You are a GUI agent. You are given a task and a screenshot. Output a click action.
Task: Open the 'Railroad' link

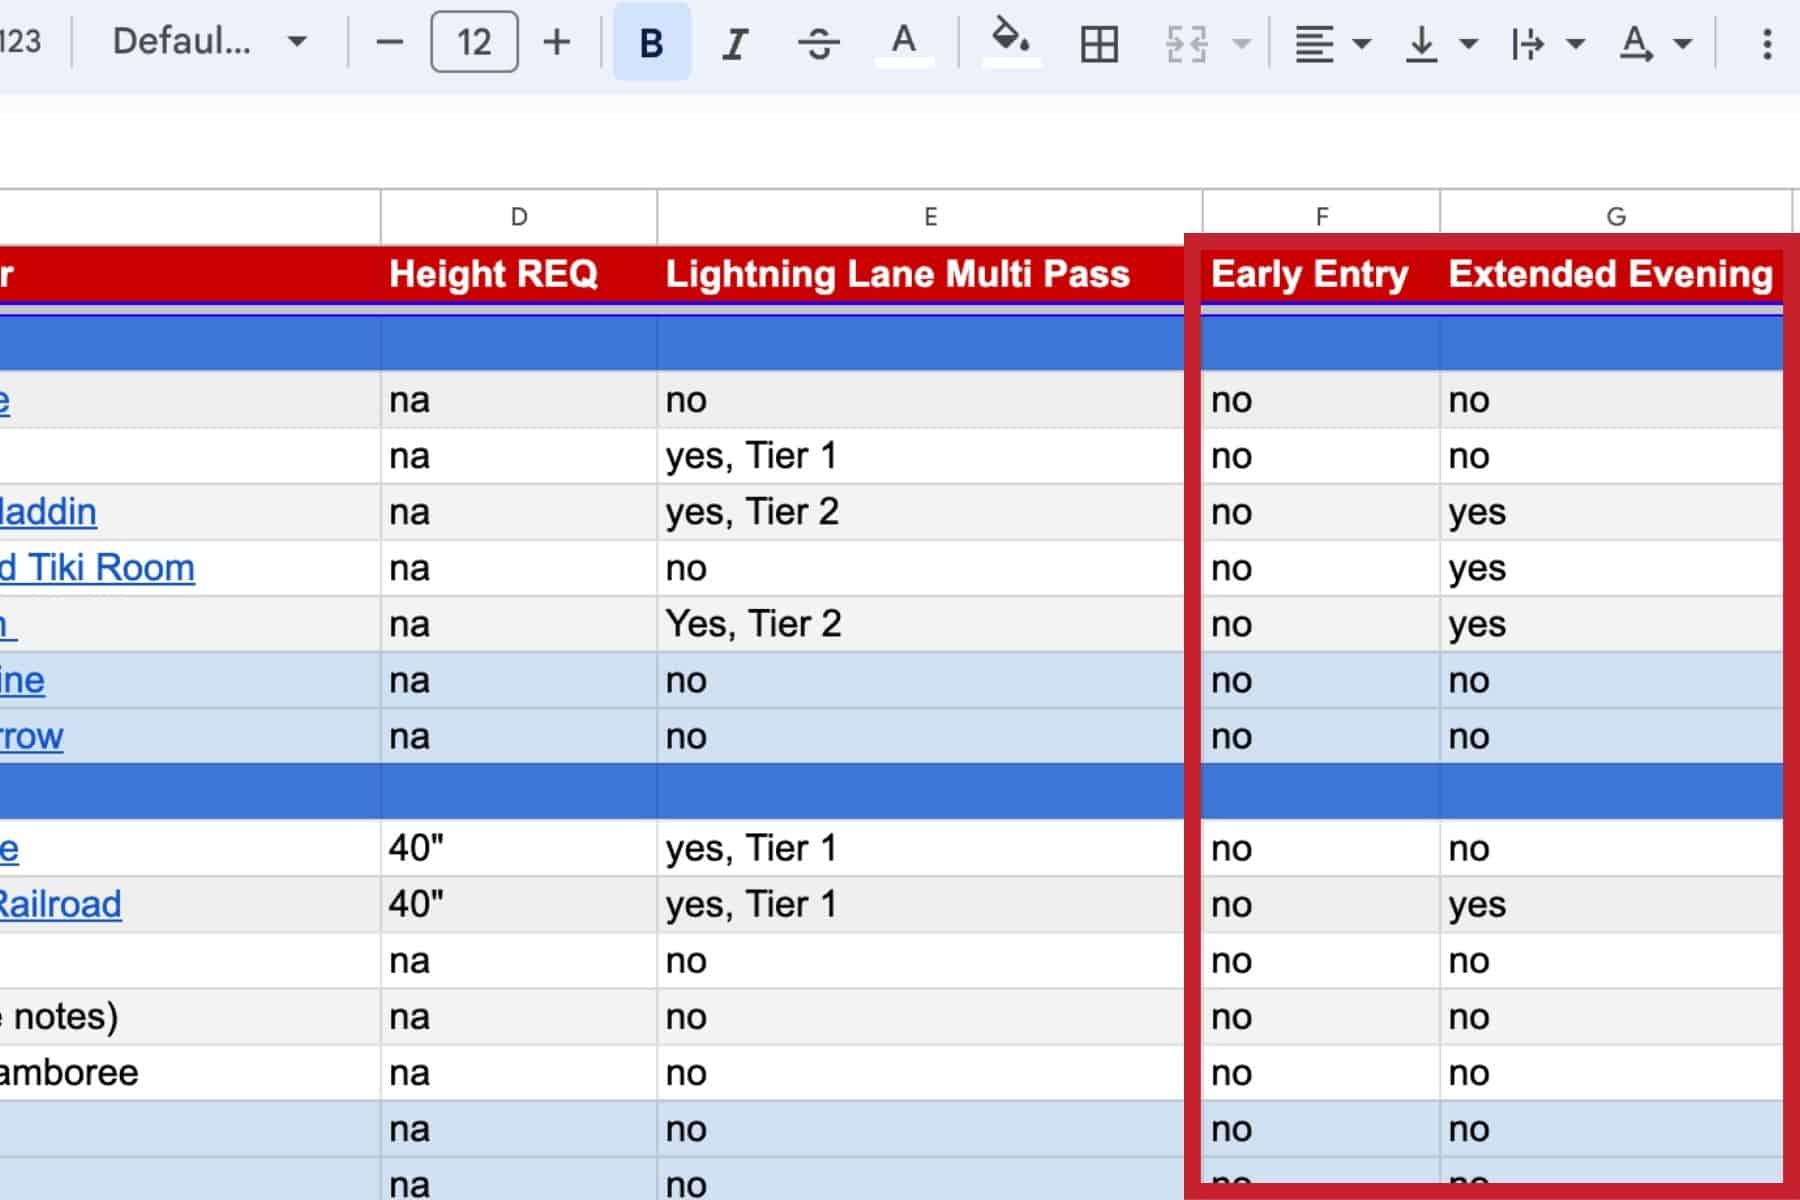[60, 904]
